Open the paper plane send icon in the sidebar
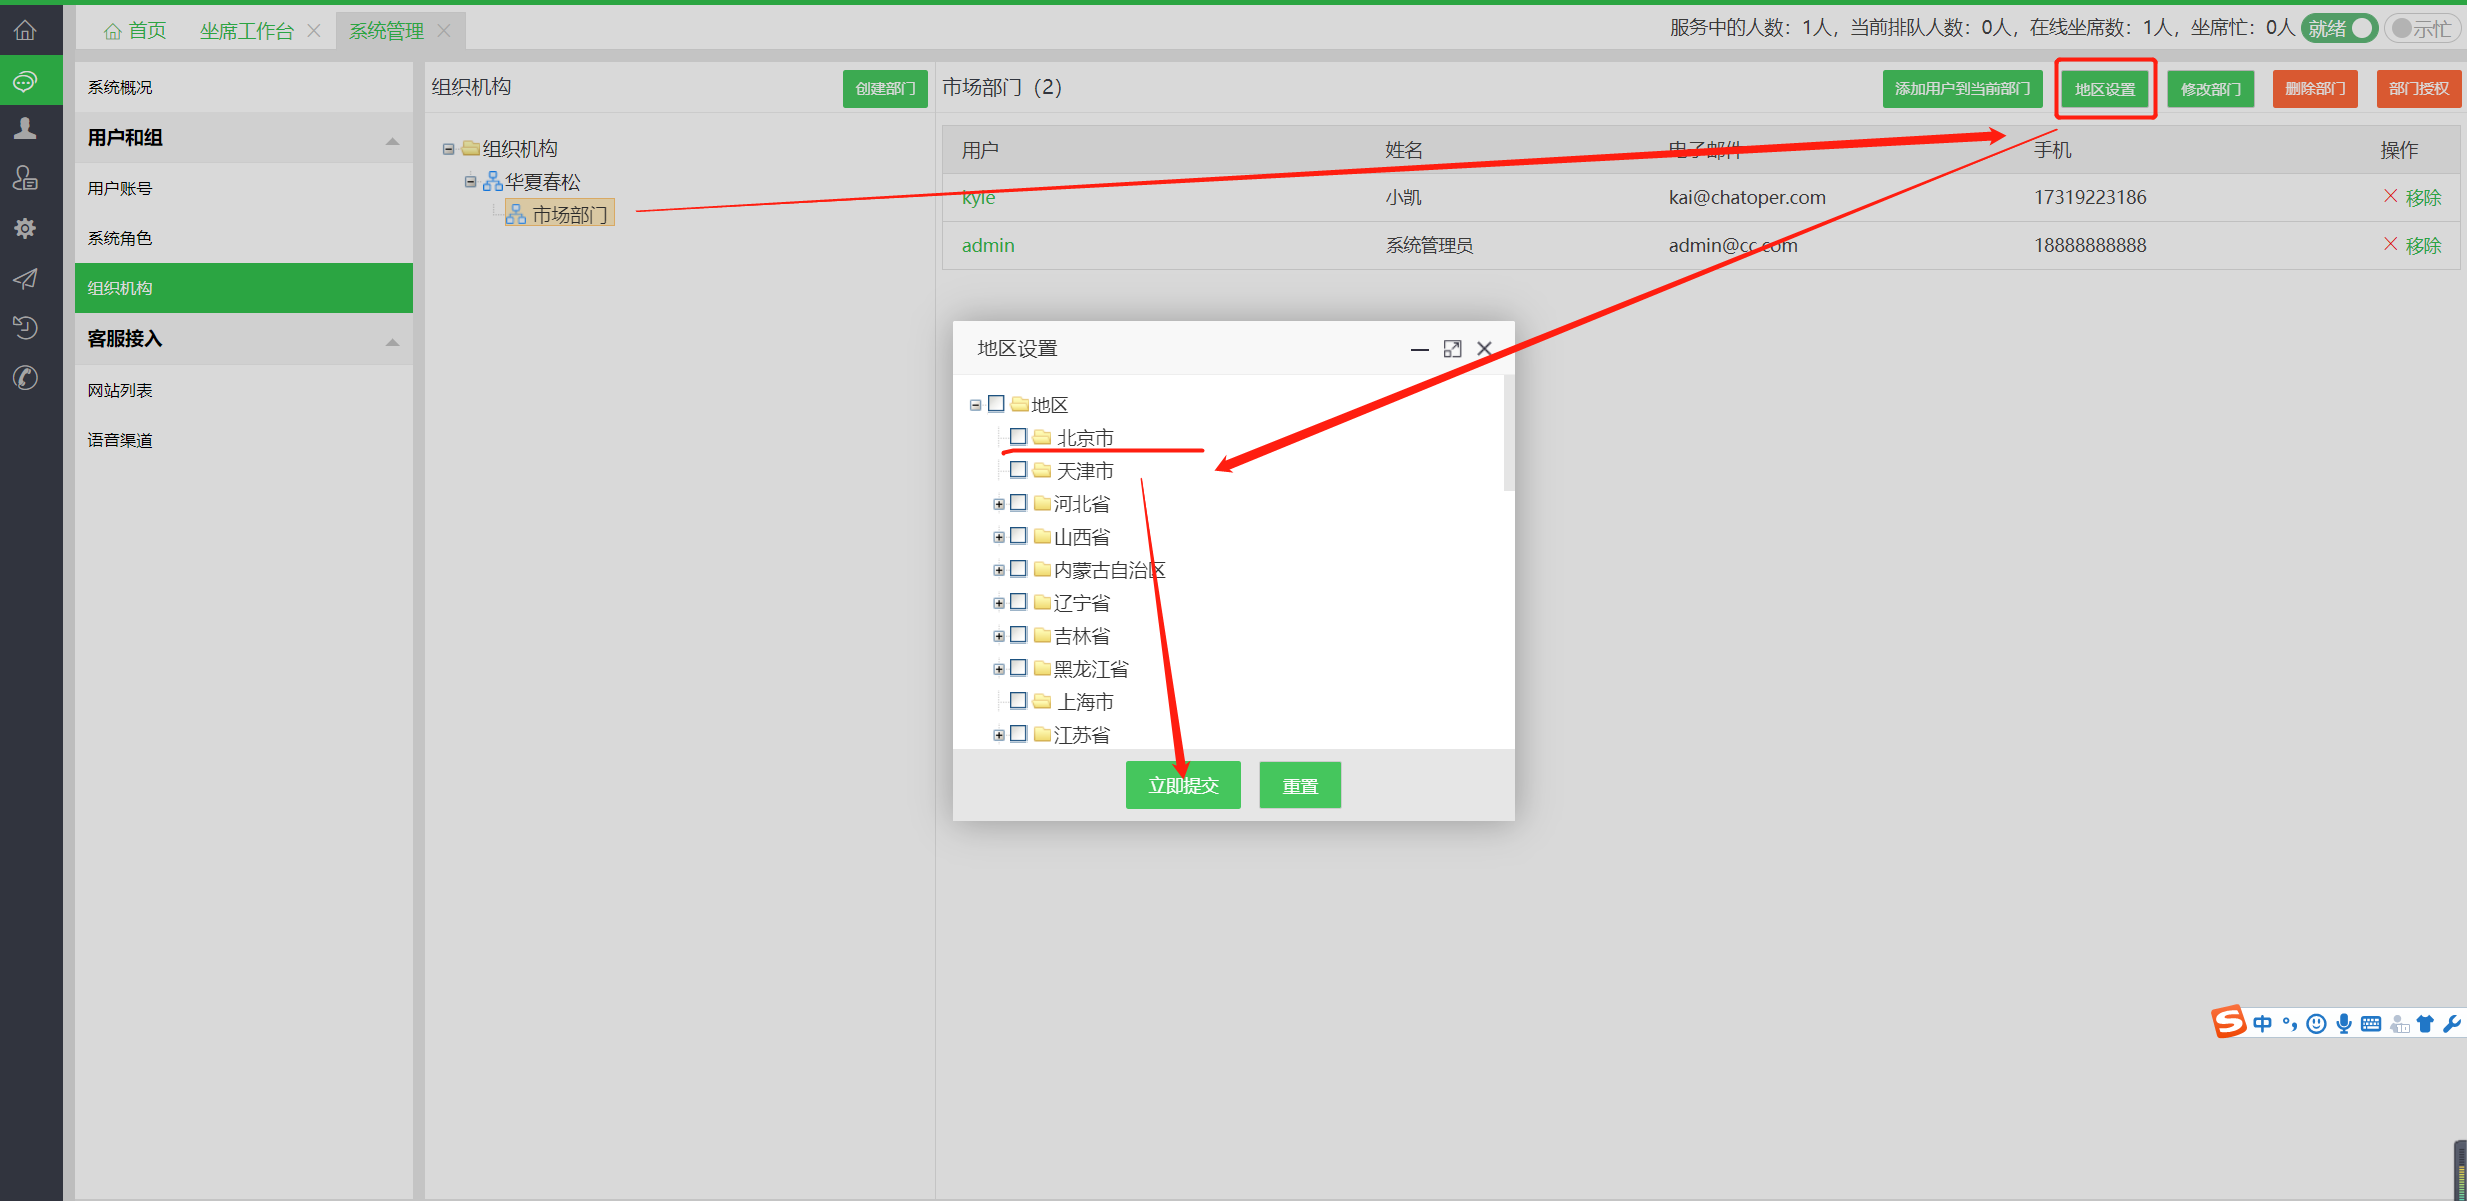The height and width of the screenshot is (1201, 2467). [25, 278]
